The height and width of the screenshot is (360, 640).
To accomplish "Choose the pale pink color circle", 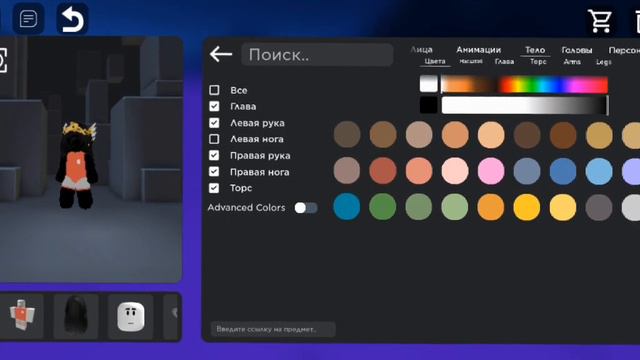I will coord(455,171).
